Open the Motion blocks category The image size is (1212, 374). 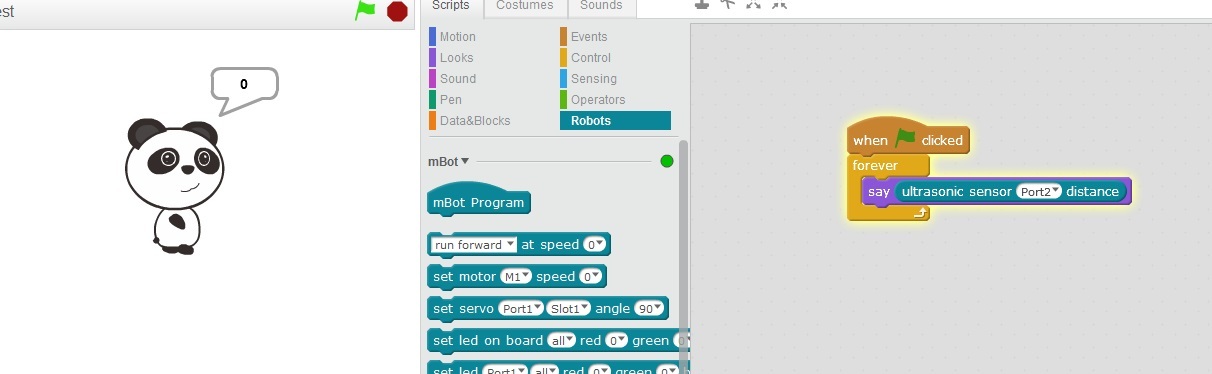click(x=458, y=37)
